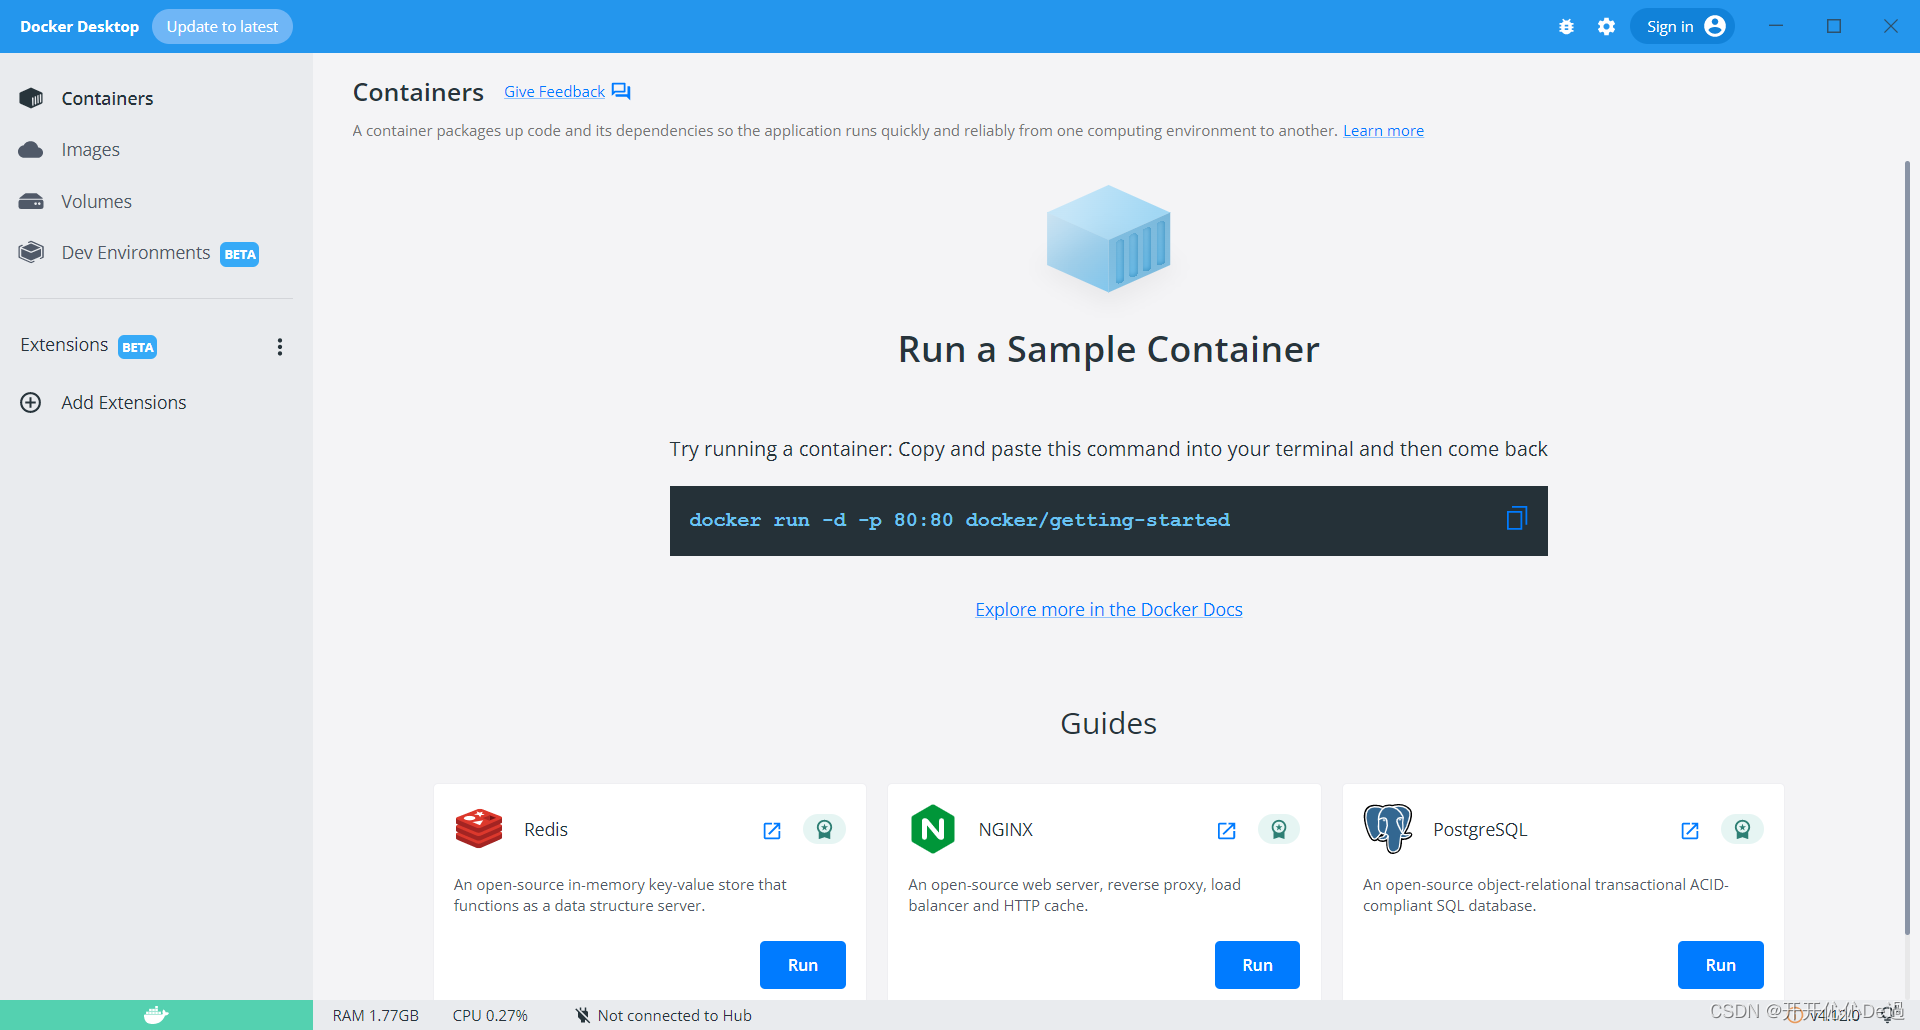1920x1030 pixels.
Task: Click the Sign in button
Action: [x=1682, y=27]
